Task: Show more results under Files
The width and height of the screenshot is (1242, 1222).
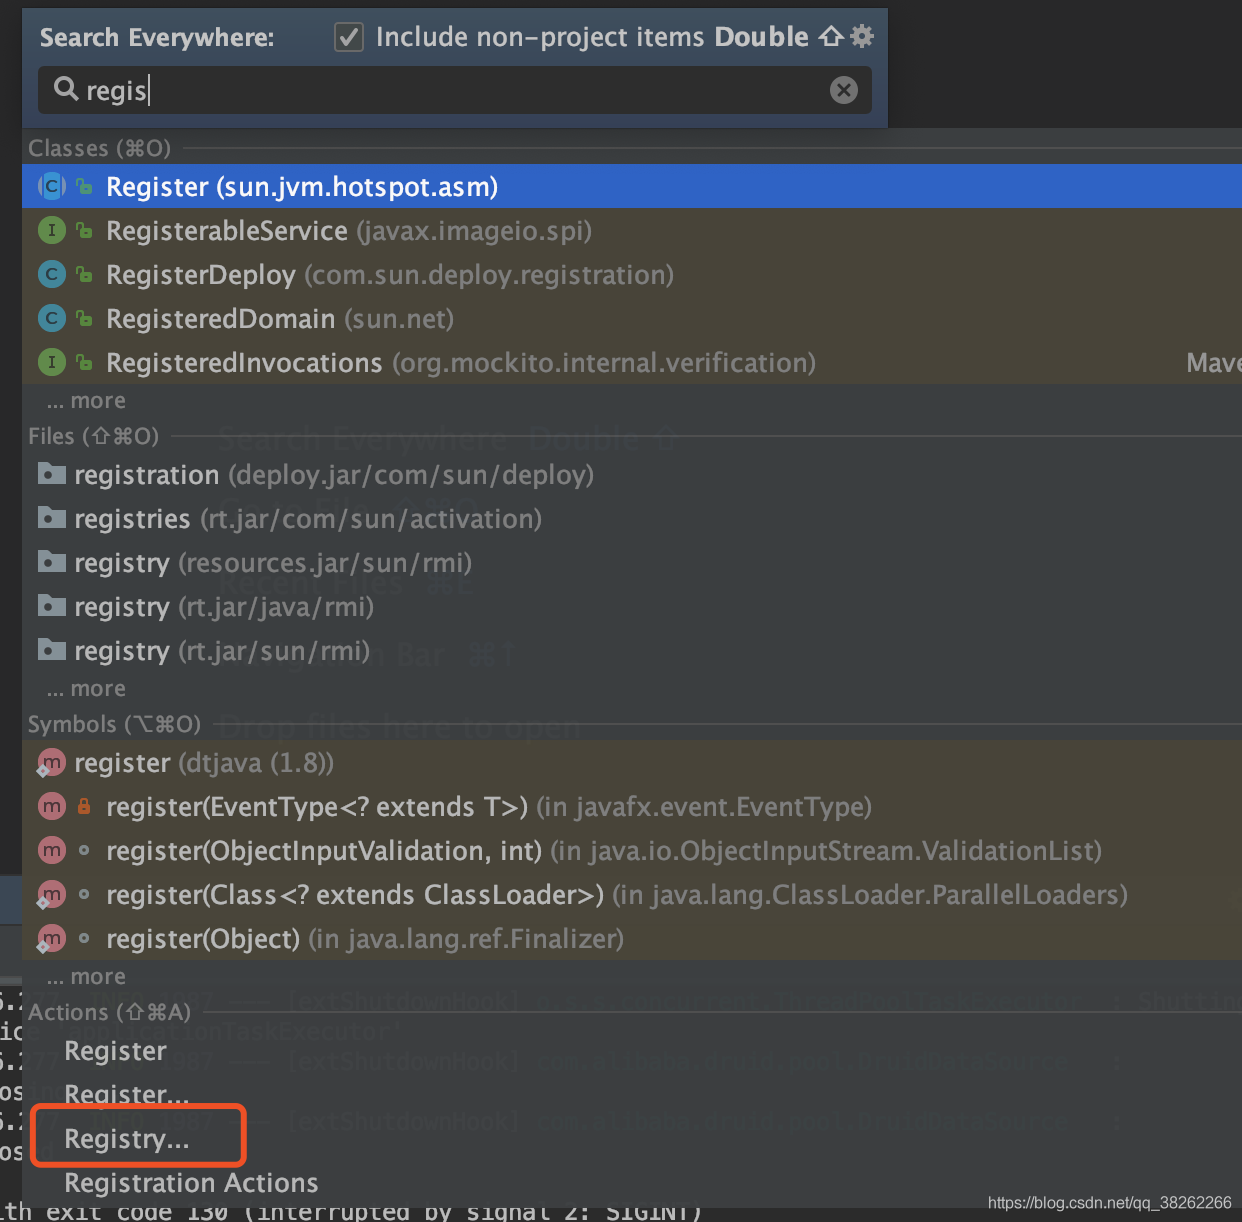Action: tap(86, 688)
